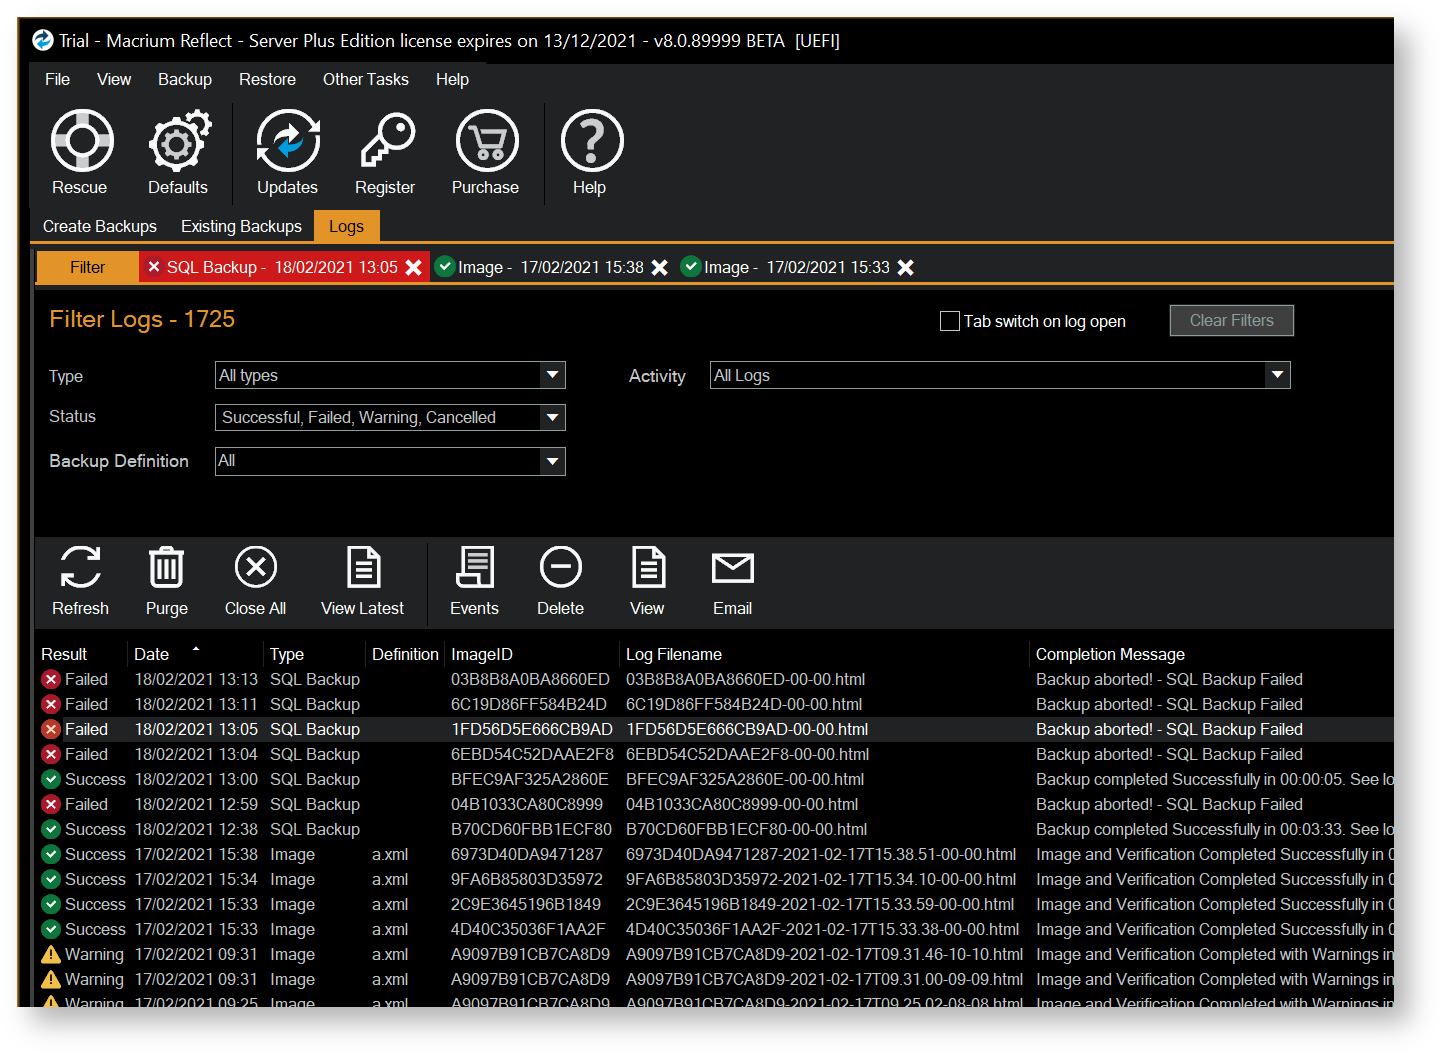Open the Restore menu
1442x1055 pixels.
pyautogui.click(x=267, y=79)
